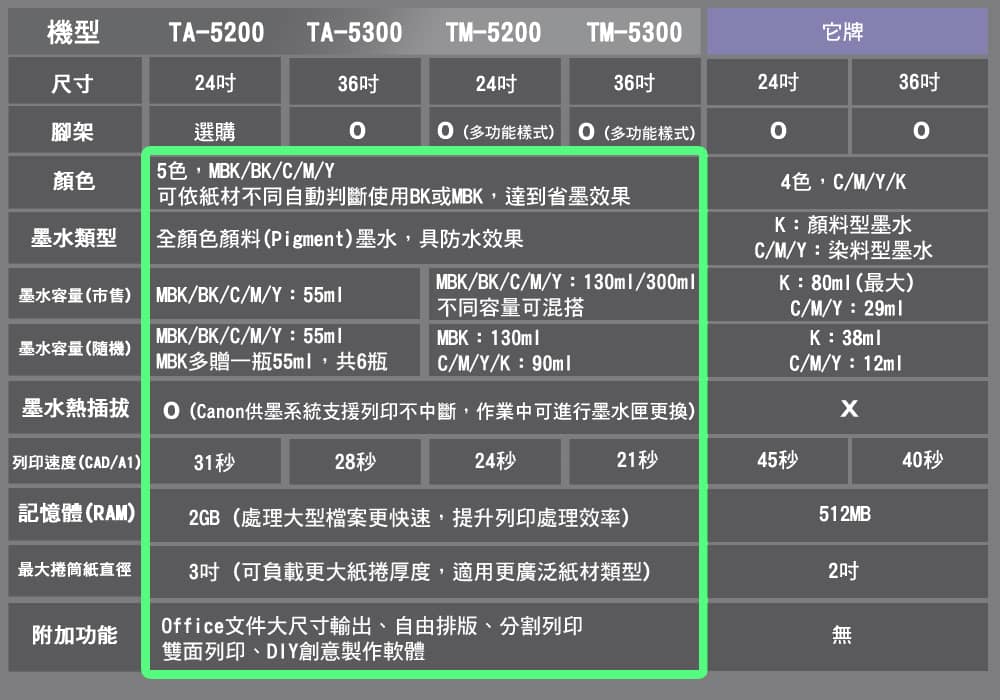The image size is (1000, 700).
Task: Click the 選購 stand cell
Action: [x=216, y=132]
